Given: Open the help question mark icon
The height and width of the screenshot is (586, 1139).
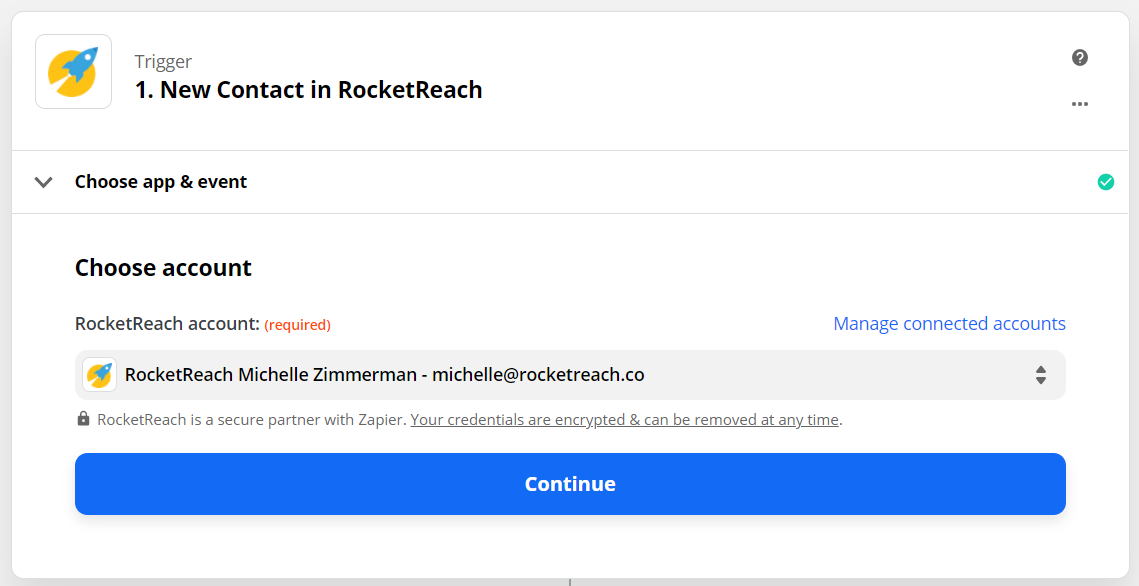Looking at the screenshot, I should 1079,57.
